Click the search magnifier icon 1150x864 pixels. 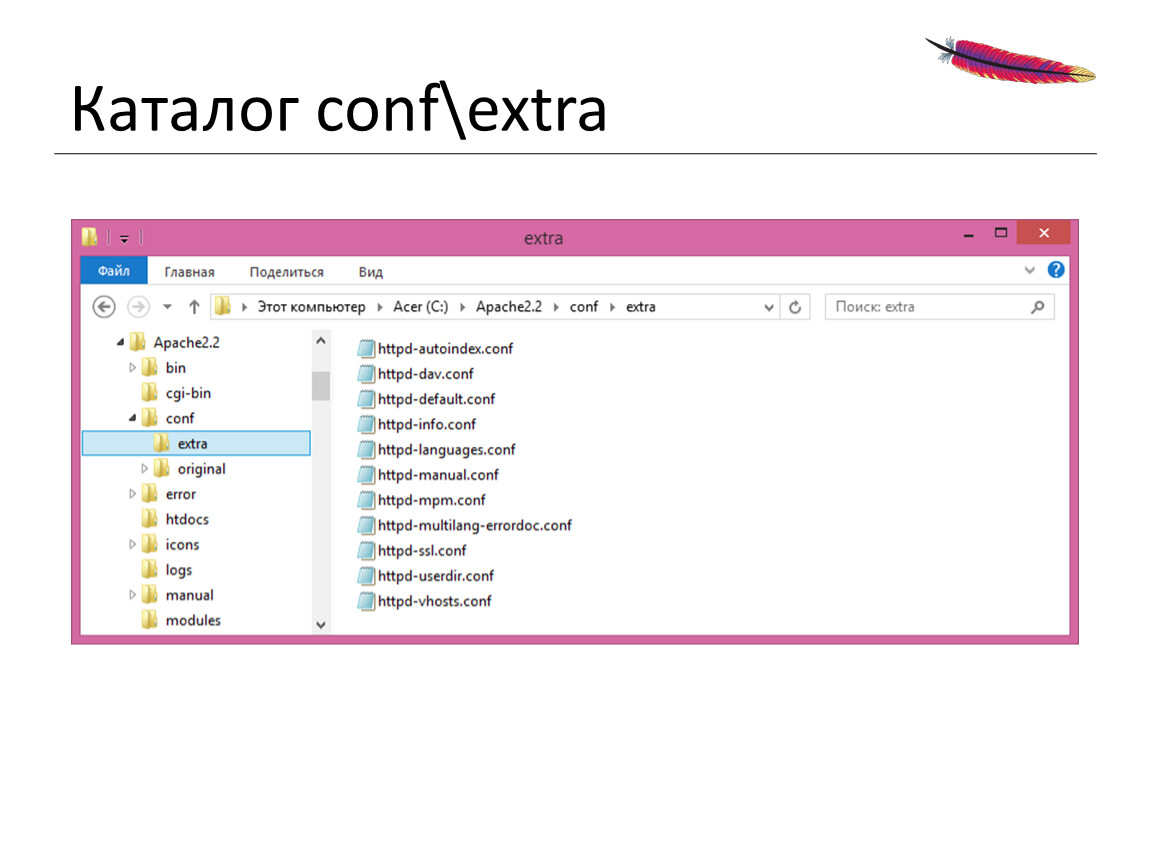click(1038, 307)
